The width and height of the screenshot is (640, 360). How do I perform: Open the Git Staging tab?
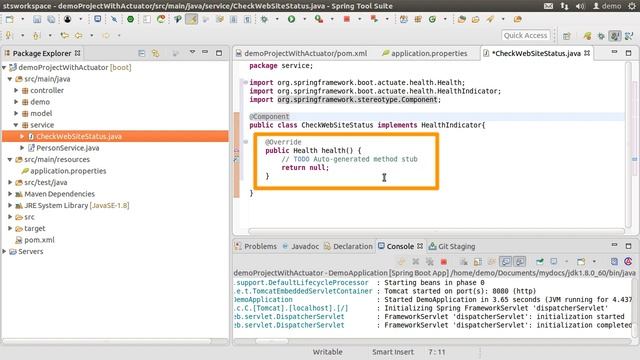[x=452, y=247]
